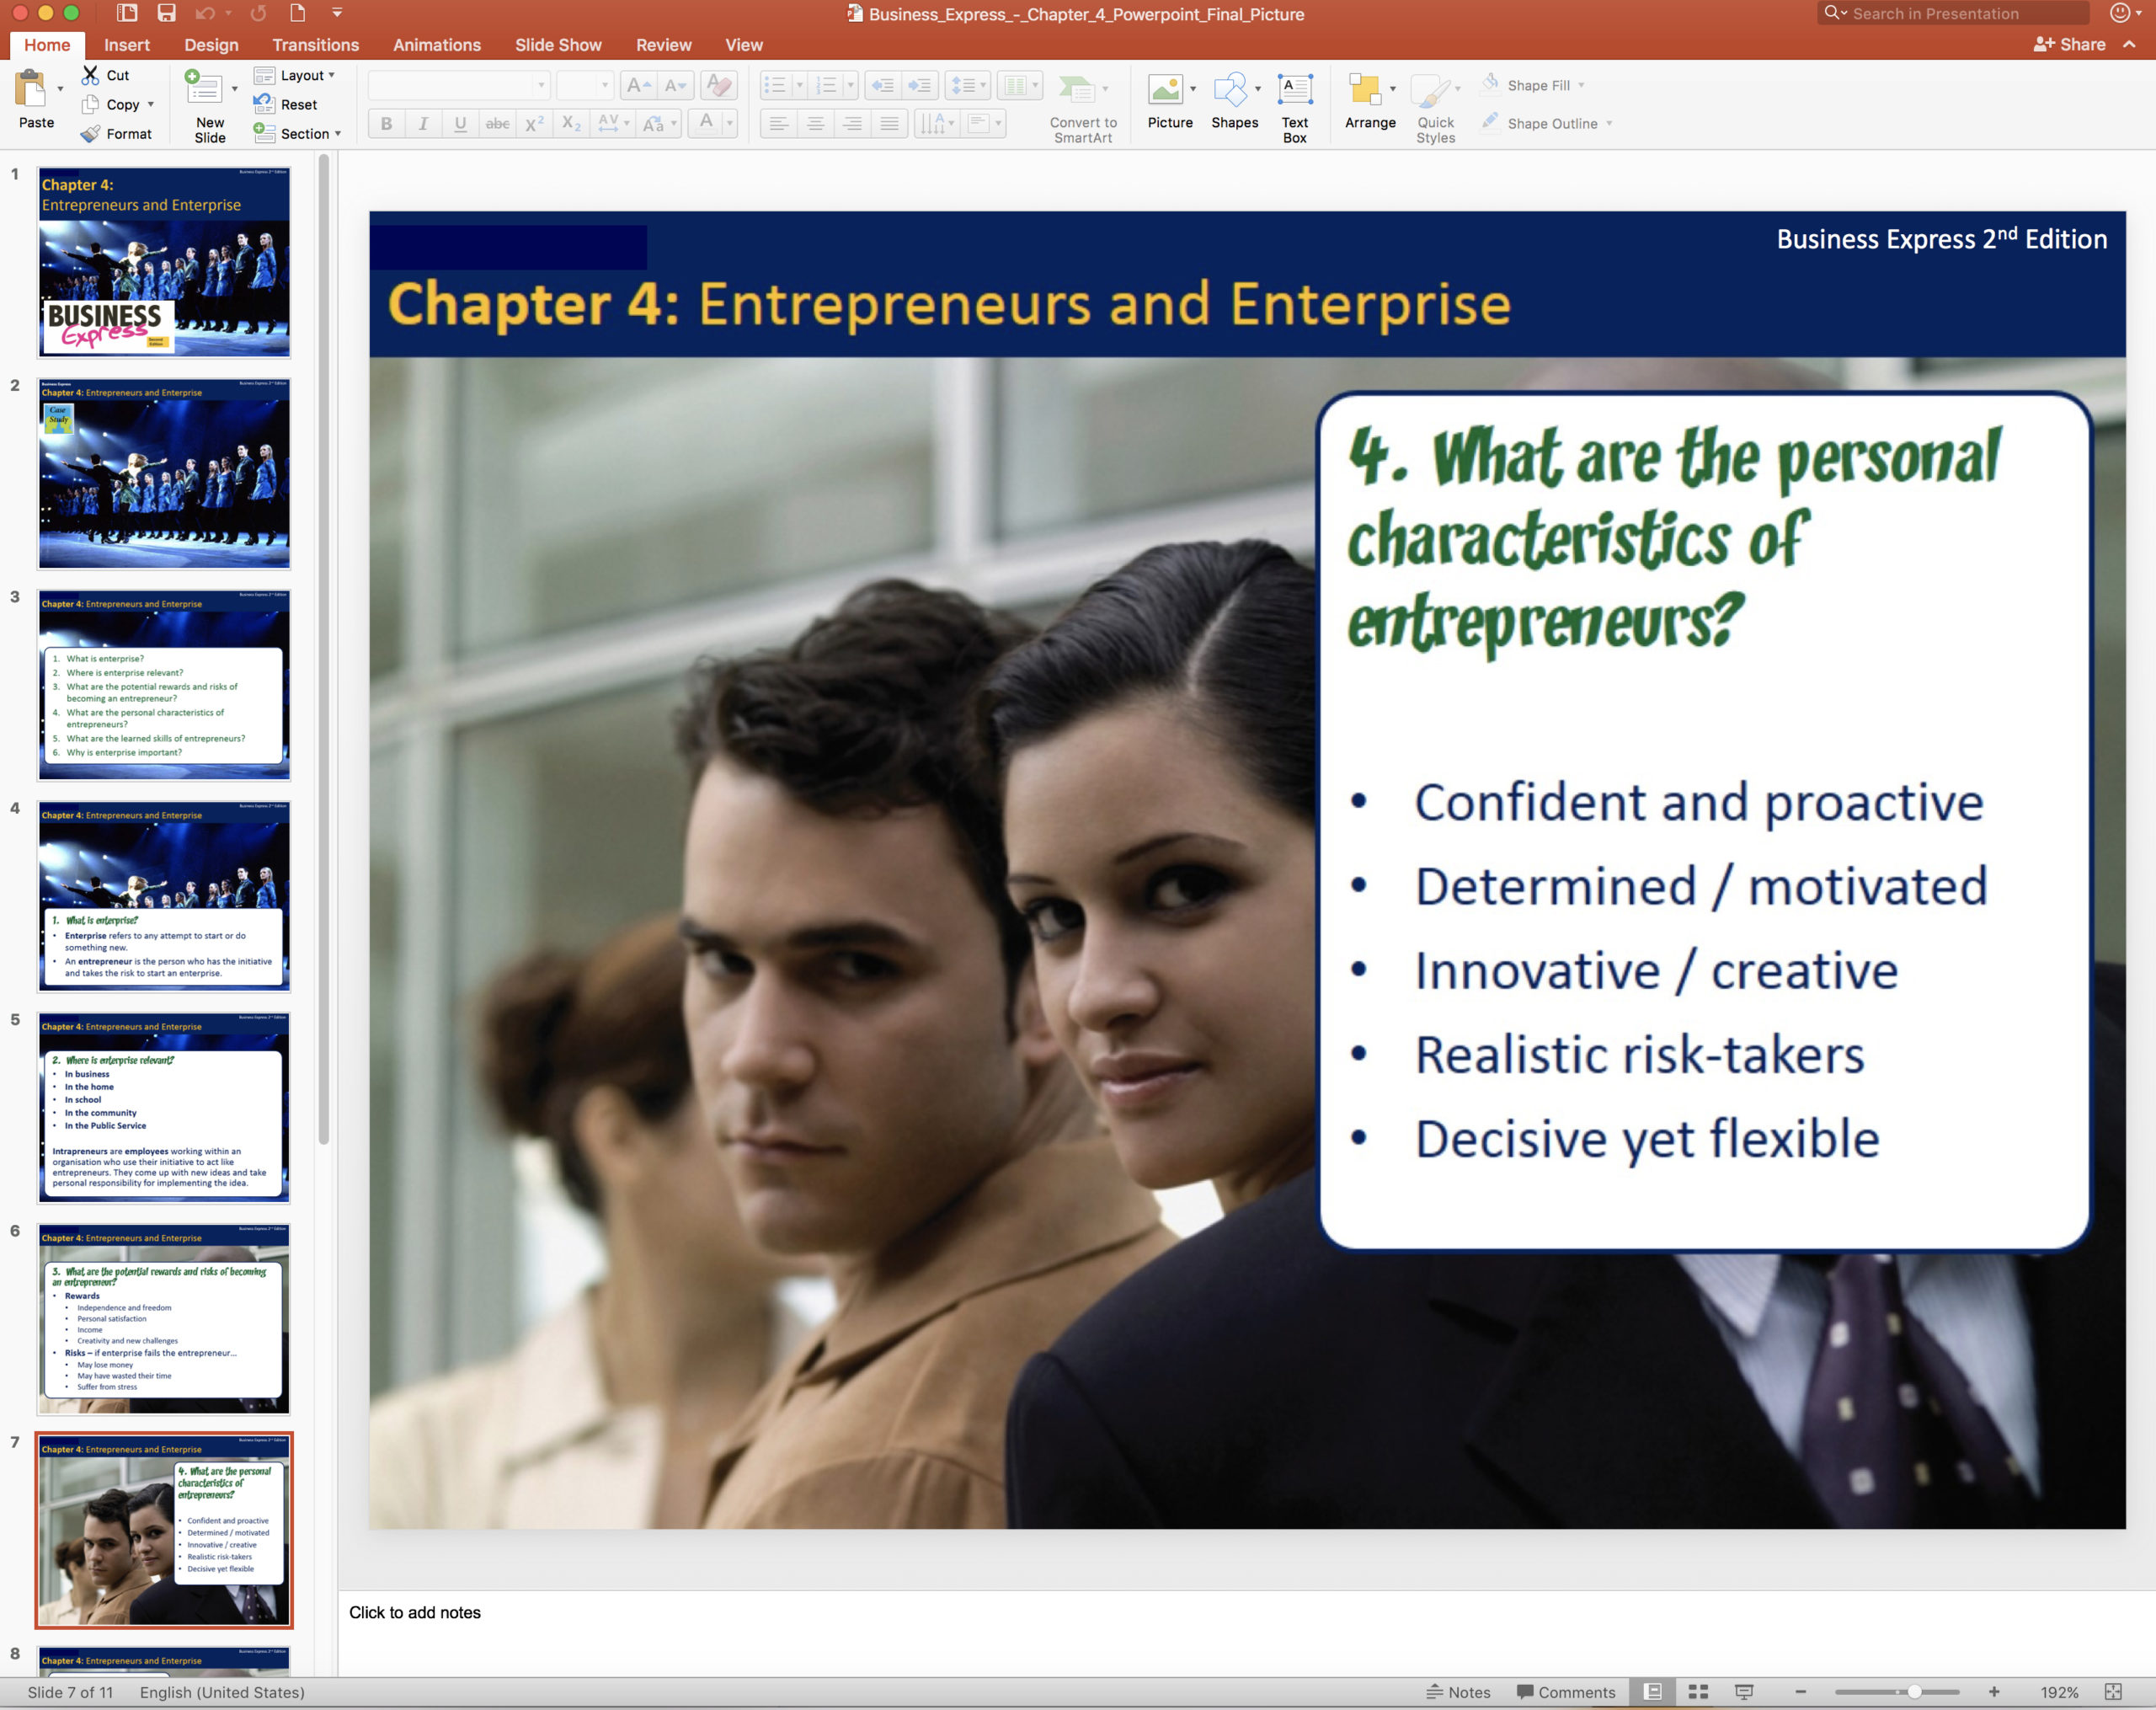Open the font size combo box
The height and width of the screenshot is (1710, 2156).
pos(585,86)
